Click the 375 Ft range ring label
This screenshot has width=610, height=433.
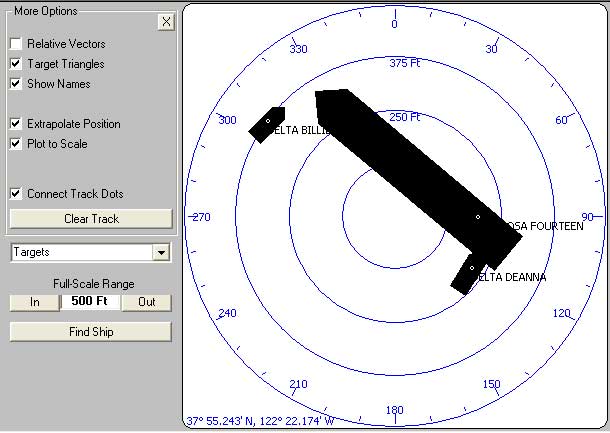coord(405,63)
